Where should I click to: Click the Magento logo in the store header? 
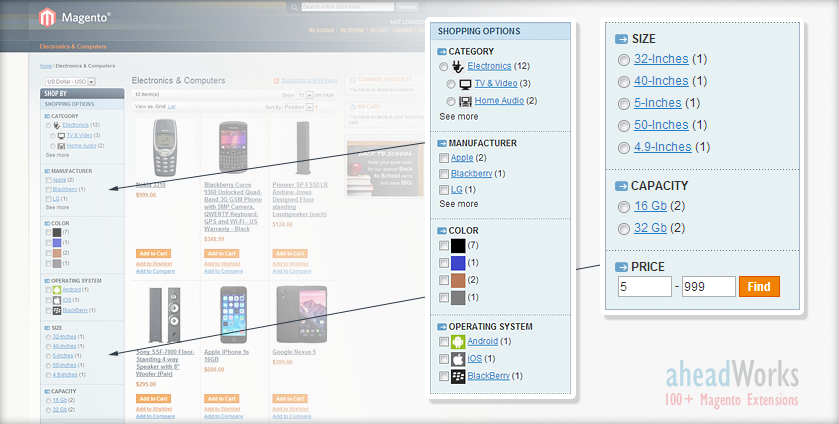pyautogui.click(x=74, y=18)
